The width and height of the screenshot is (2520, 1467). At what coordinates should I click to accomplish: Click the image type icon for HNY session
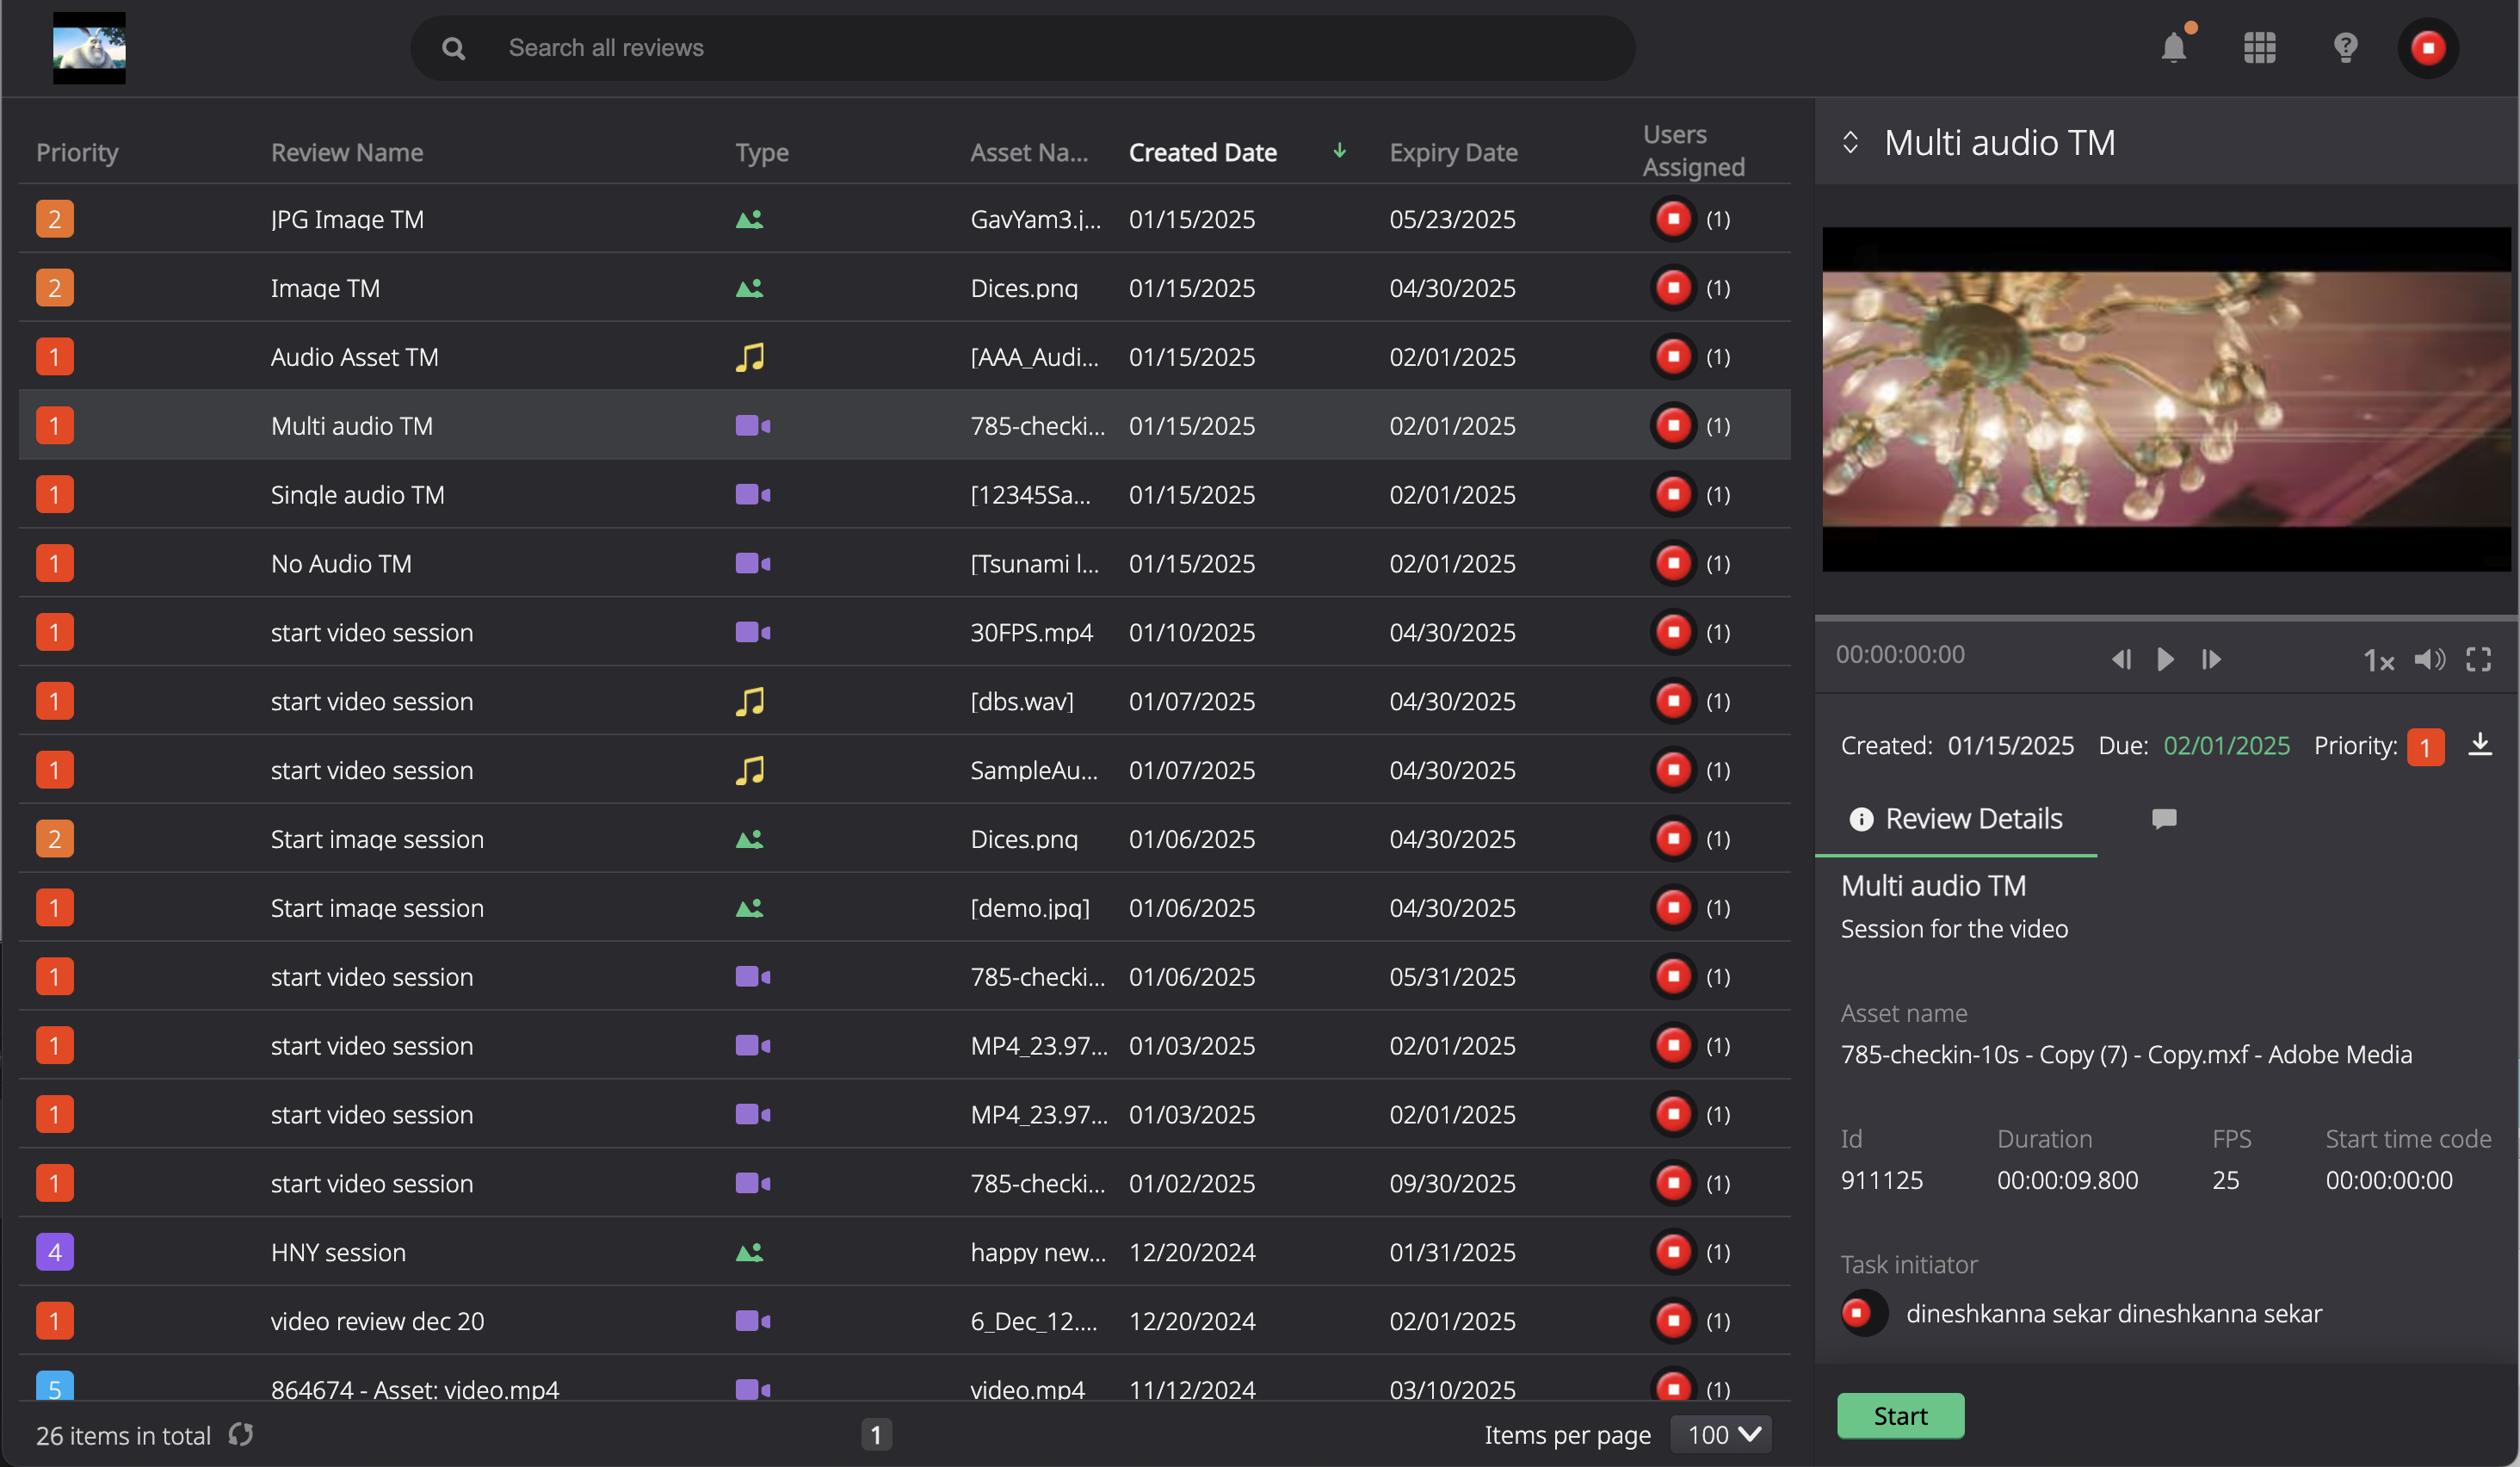point(750,1252)
